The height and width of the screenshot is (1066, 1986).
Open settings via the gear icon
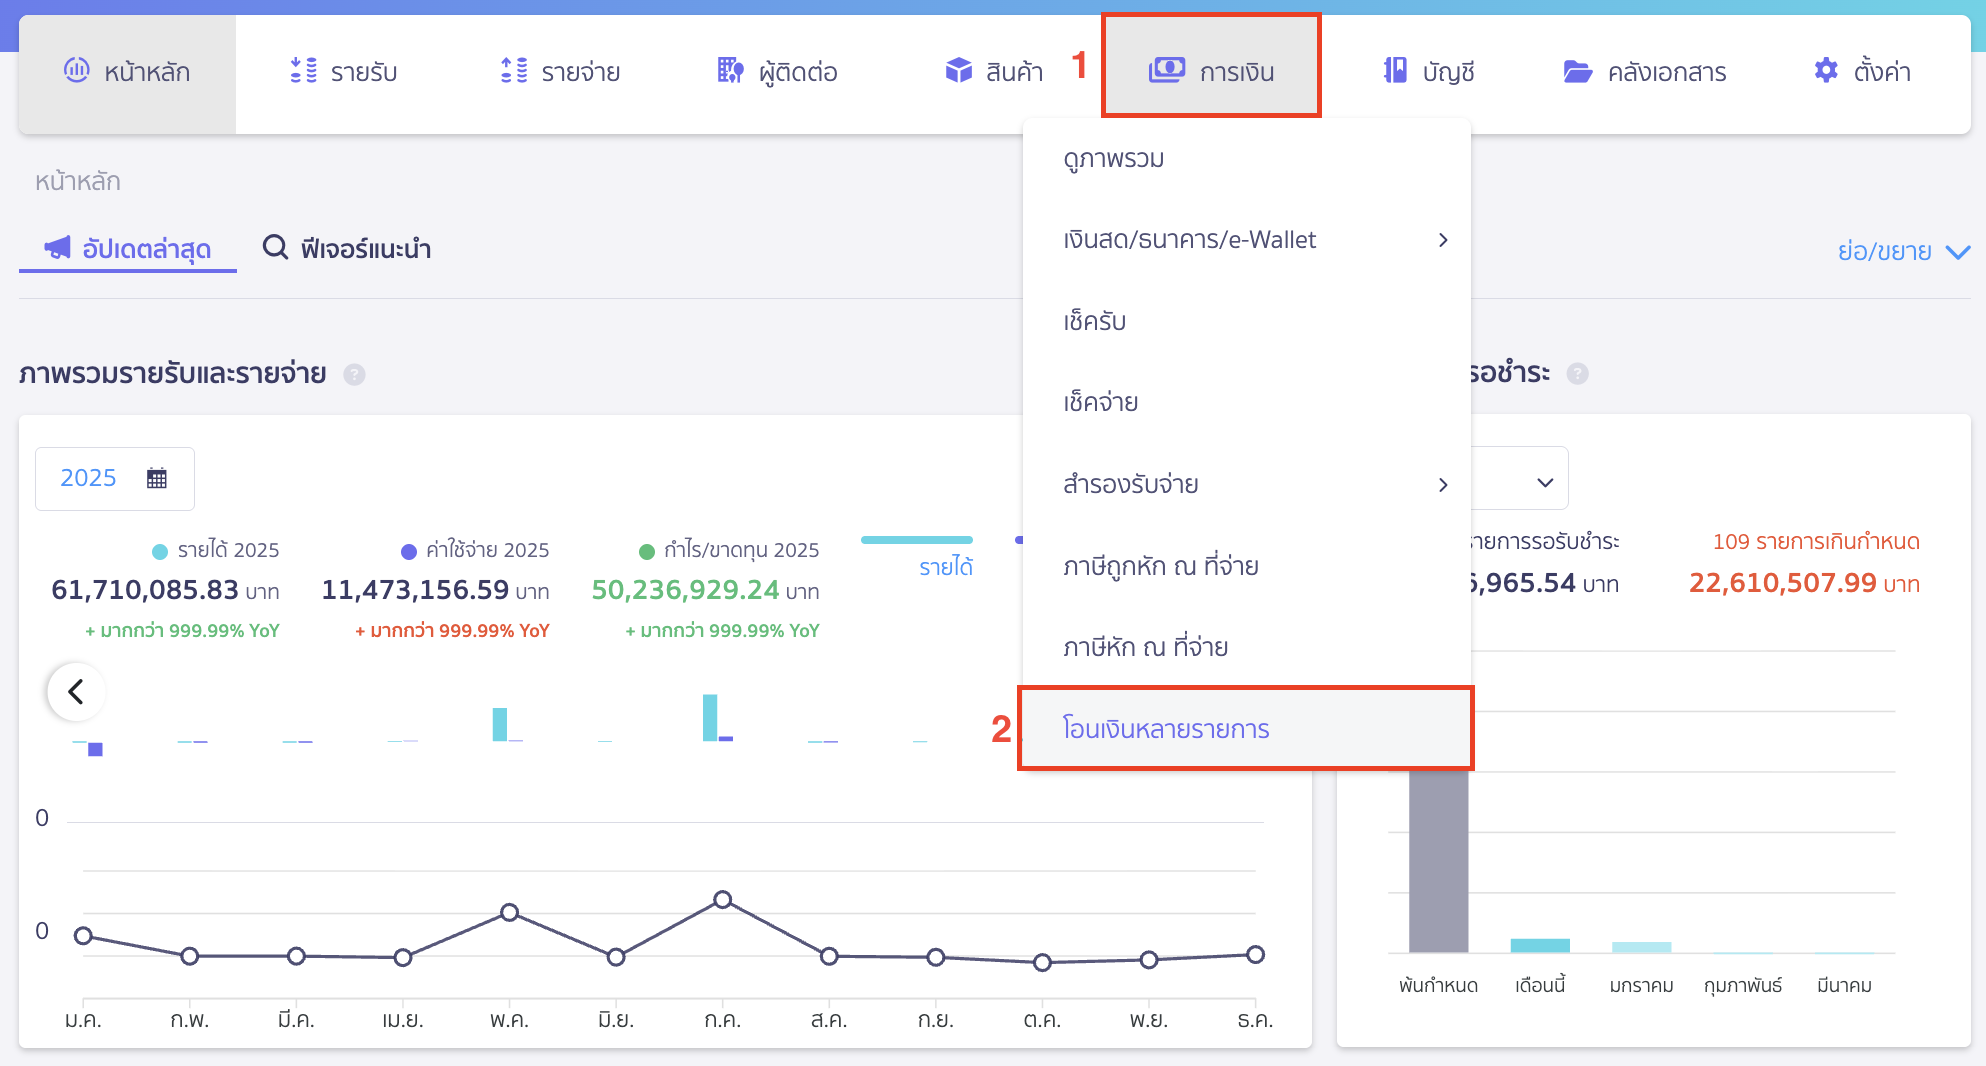click(x=1825, y=70)
